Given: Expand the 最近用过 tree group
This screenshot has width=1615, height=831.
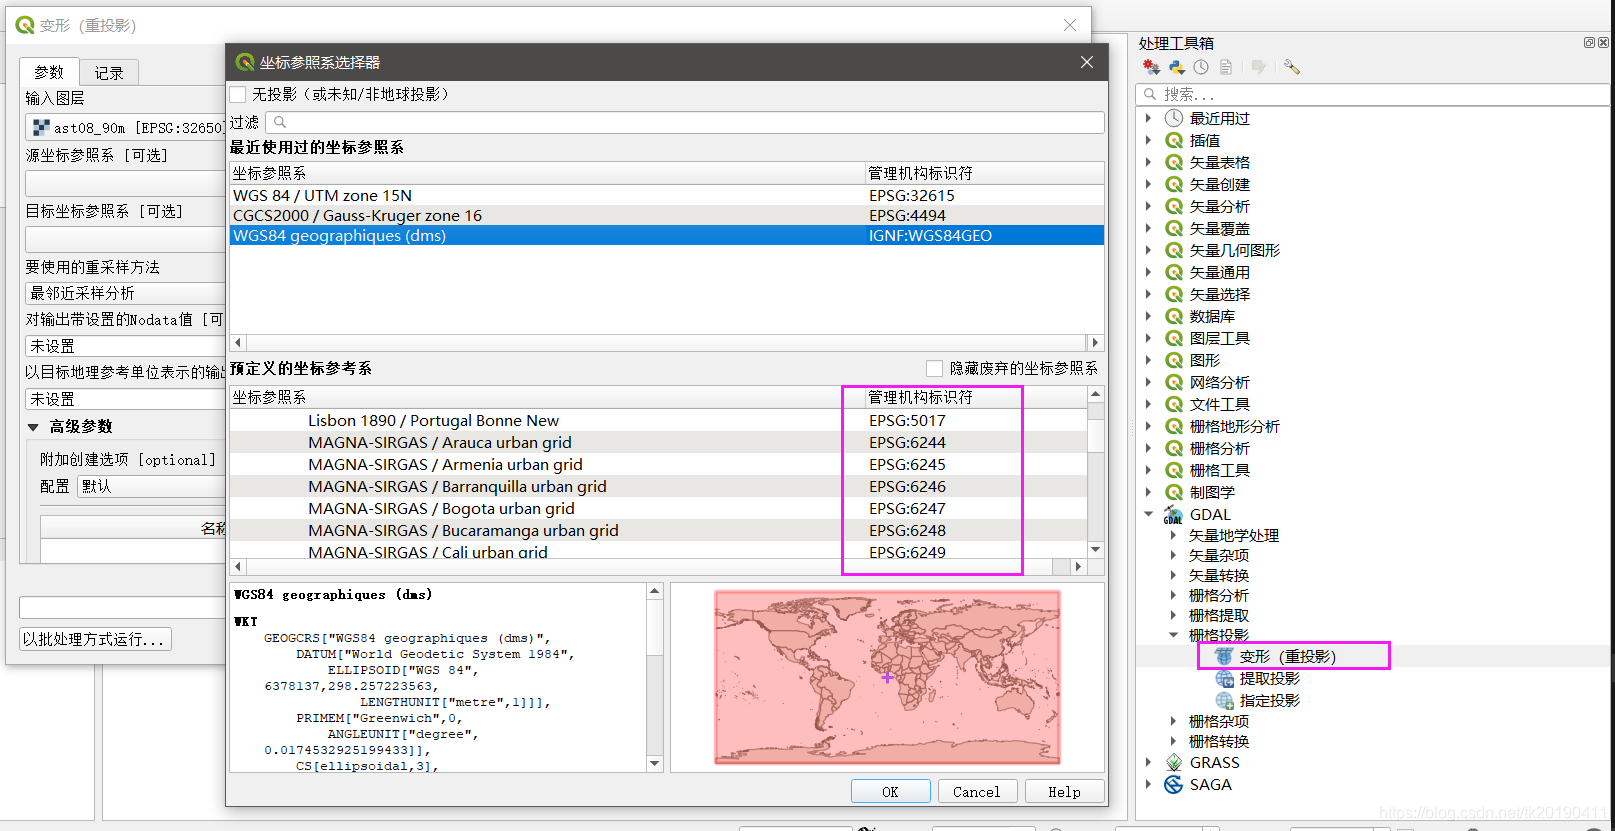Looking at the screenshot, I should (x=1148, y=118).
